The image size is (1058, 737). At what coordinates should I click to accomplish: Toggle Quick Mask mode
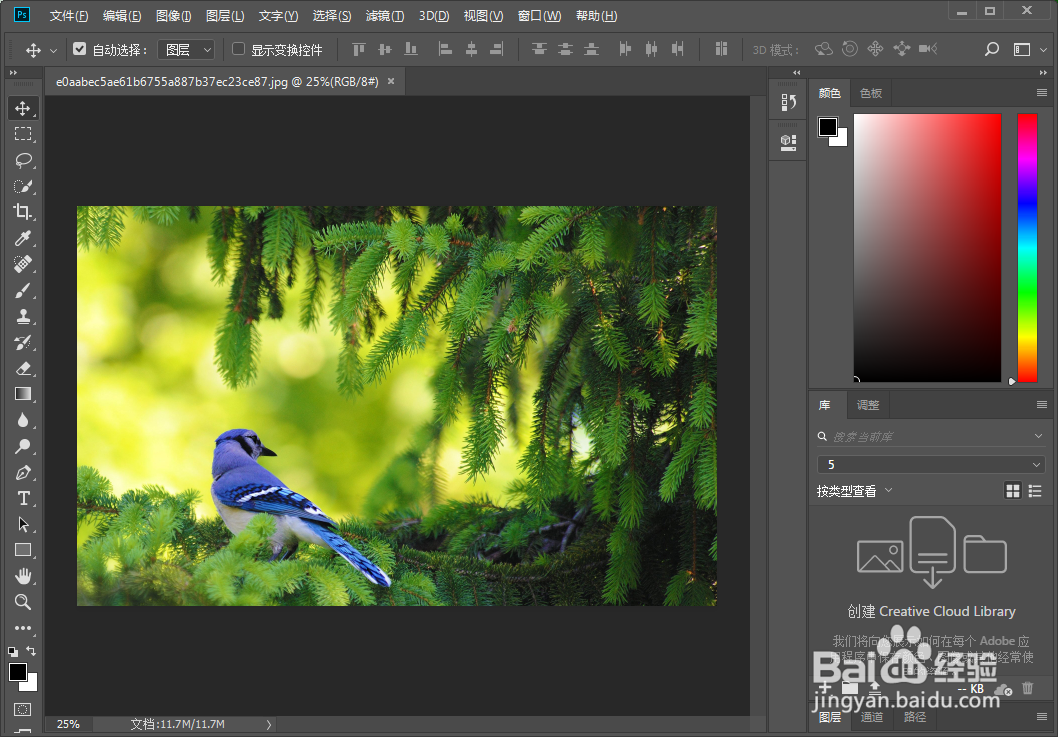[23, 709]
